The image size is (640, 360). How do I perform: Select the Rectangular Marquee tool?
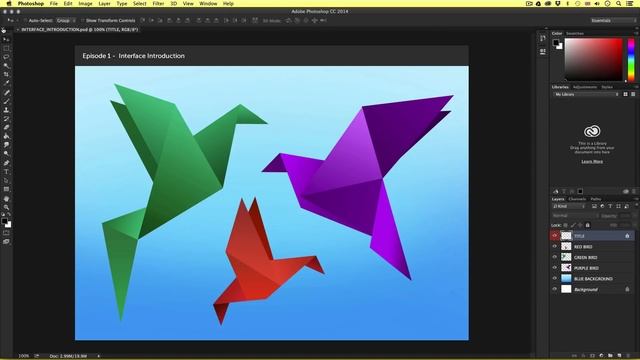6,49
